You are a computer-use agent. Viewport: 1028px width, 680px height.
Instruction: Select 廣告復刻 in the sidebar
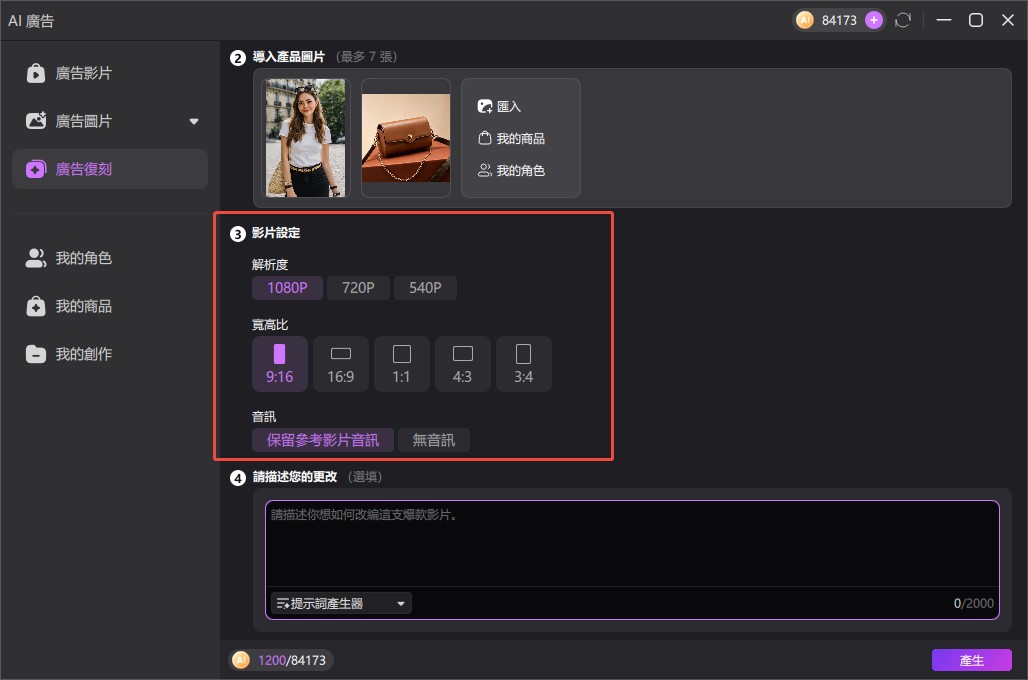(x=109, y=169)
